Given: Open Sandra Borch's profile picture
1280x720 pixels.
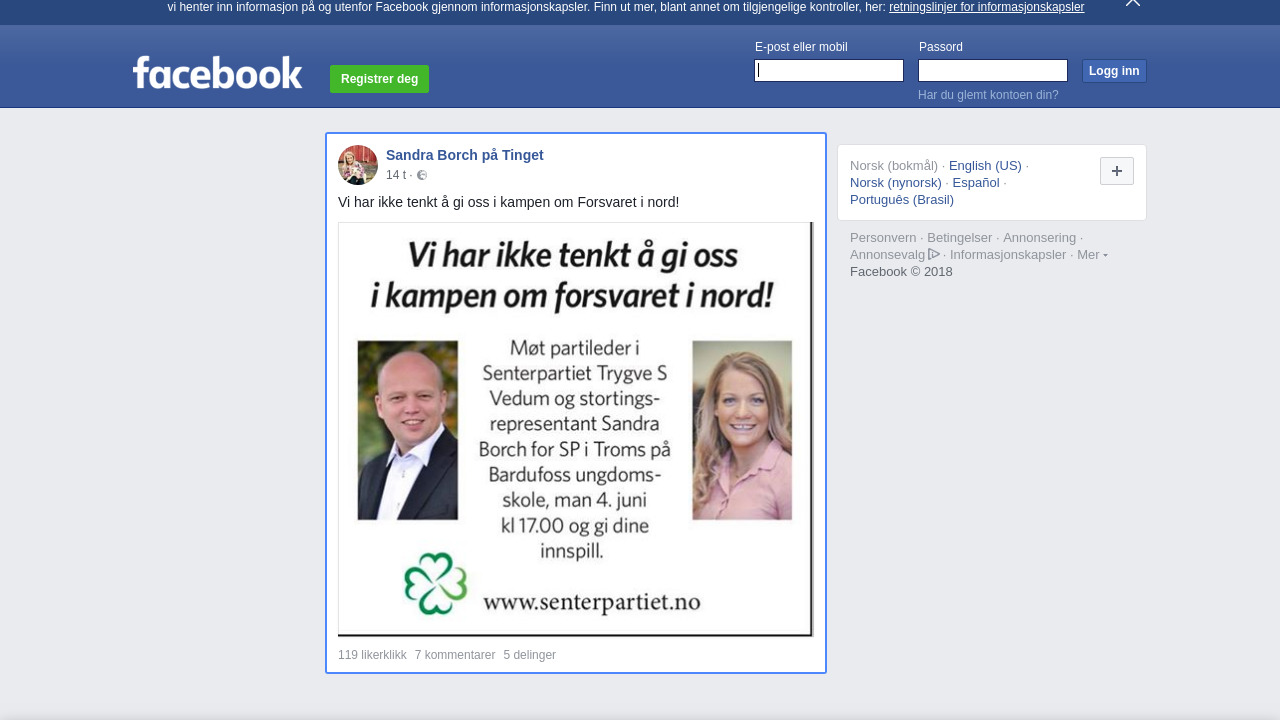Looking at the screenshot, I should point(358,165).
